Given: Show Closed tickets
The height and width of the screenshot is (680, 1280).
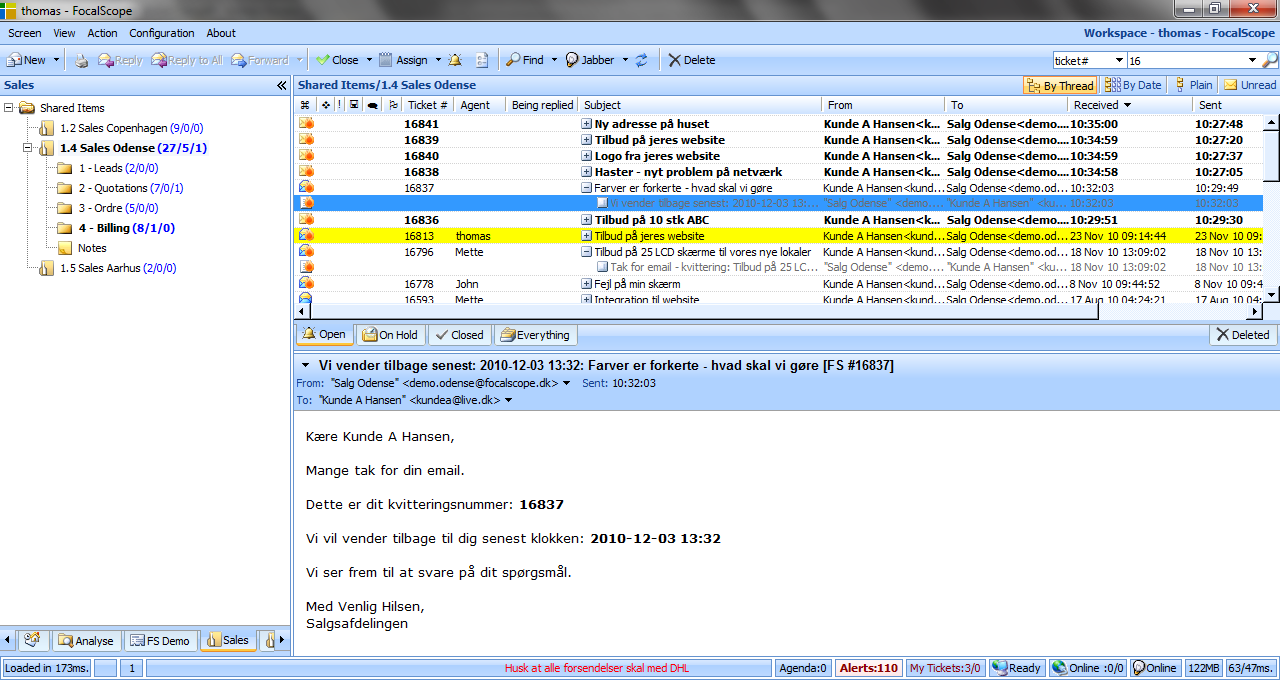Looking at the screenshot, I should point(458,335).
